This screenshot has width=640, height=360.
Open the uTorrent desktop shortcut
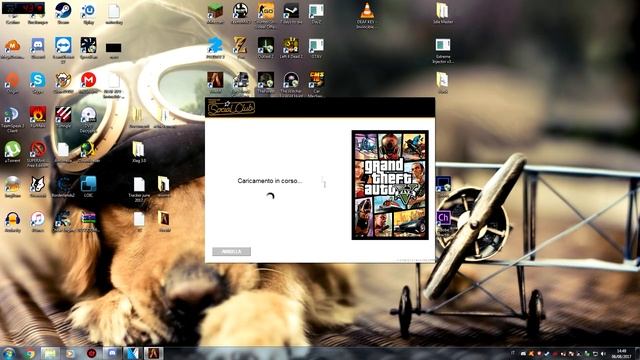click(12, 152)
